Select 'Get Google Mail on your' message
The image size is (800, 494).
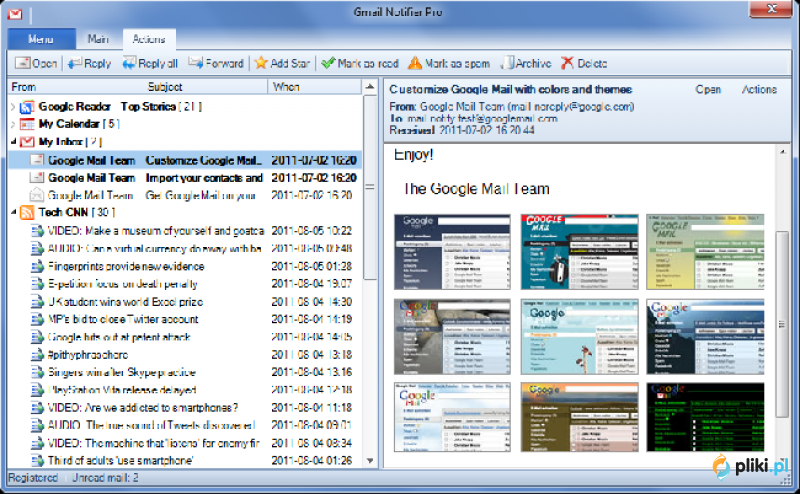[x=185, y=195]
